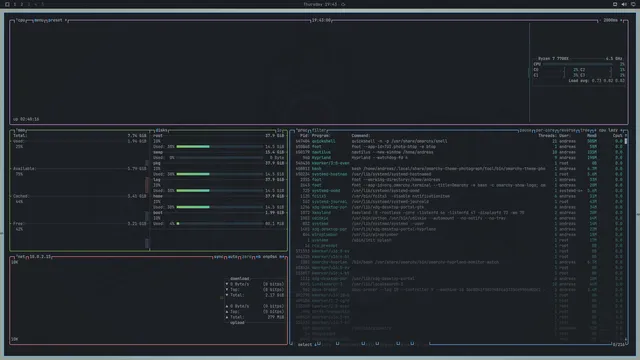Toggle auto scaling in net panel
The width and height of the screenshot is (640, 360).
click(232, 257)
